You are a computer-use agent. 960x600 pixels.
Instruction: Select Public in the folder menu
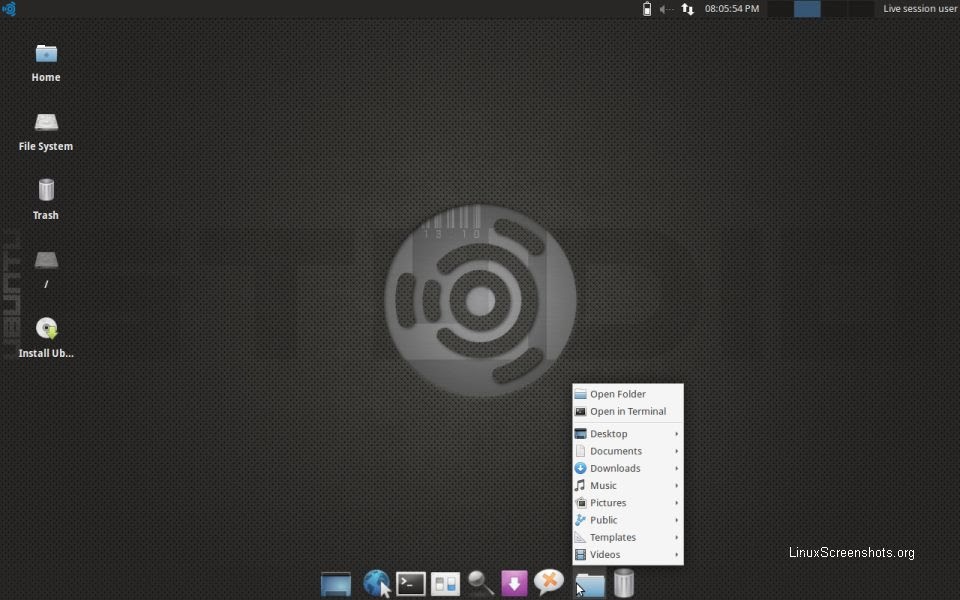628,520
